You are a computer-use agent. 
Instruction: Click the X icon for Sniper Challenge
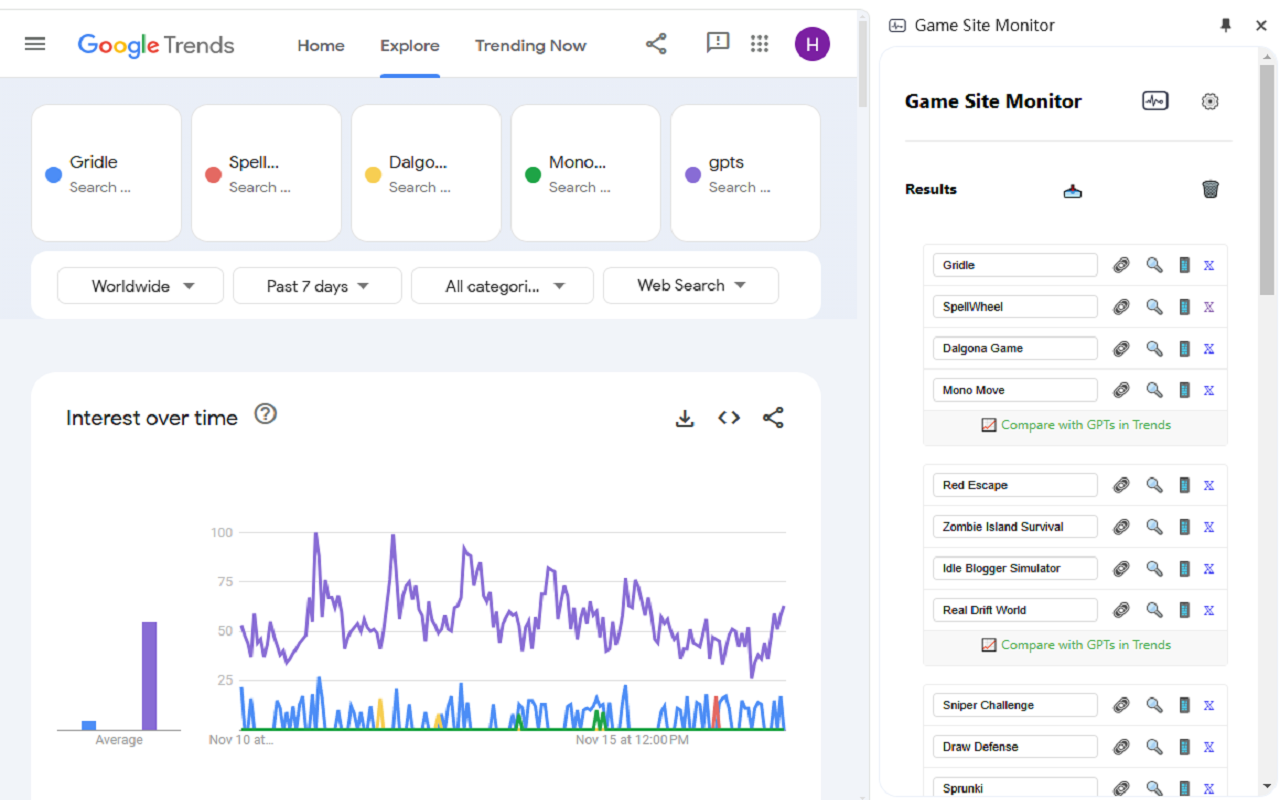(1208, 705)
